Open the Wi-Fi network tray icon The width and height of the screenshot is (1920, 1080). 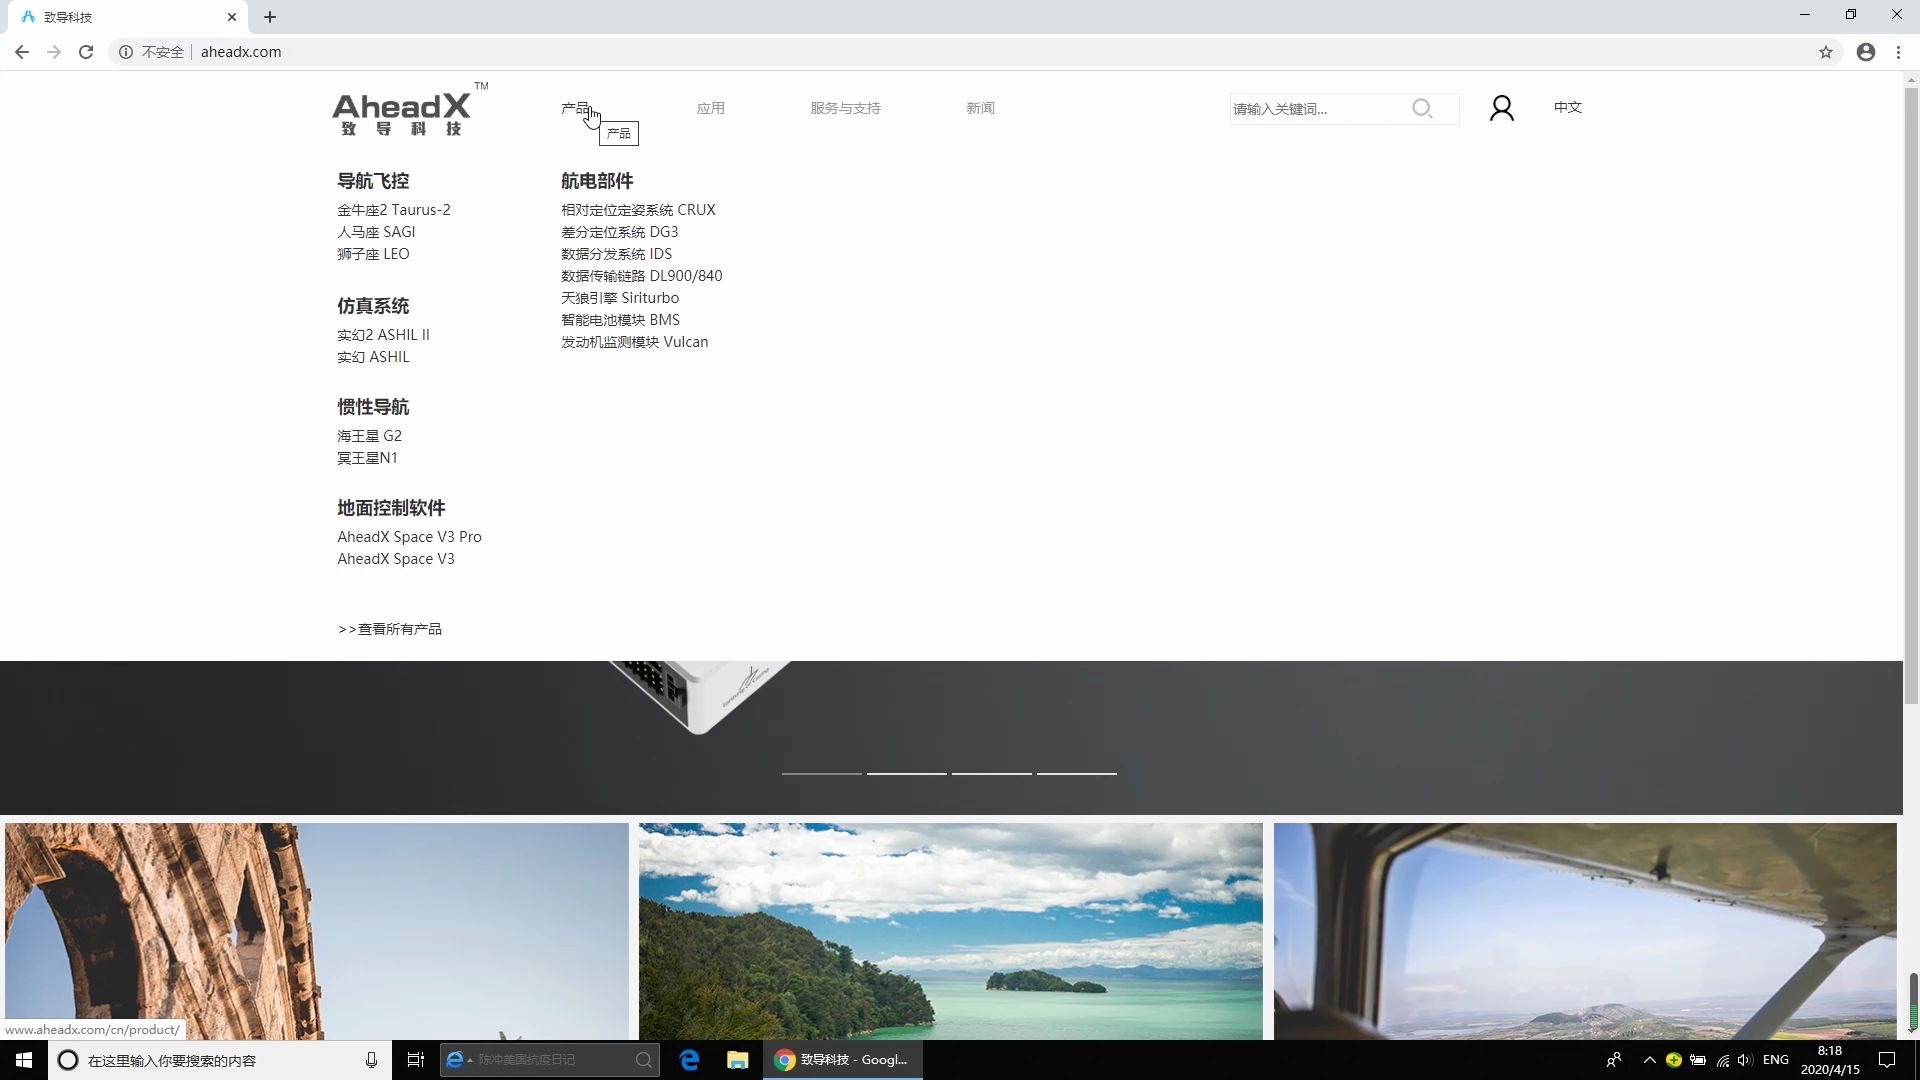1722,1060
